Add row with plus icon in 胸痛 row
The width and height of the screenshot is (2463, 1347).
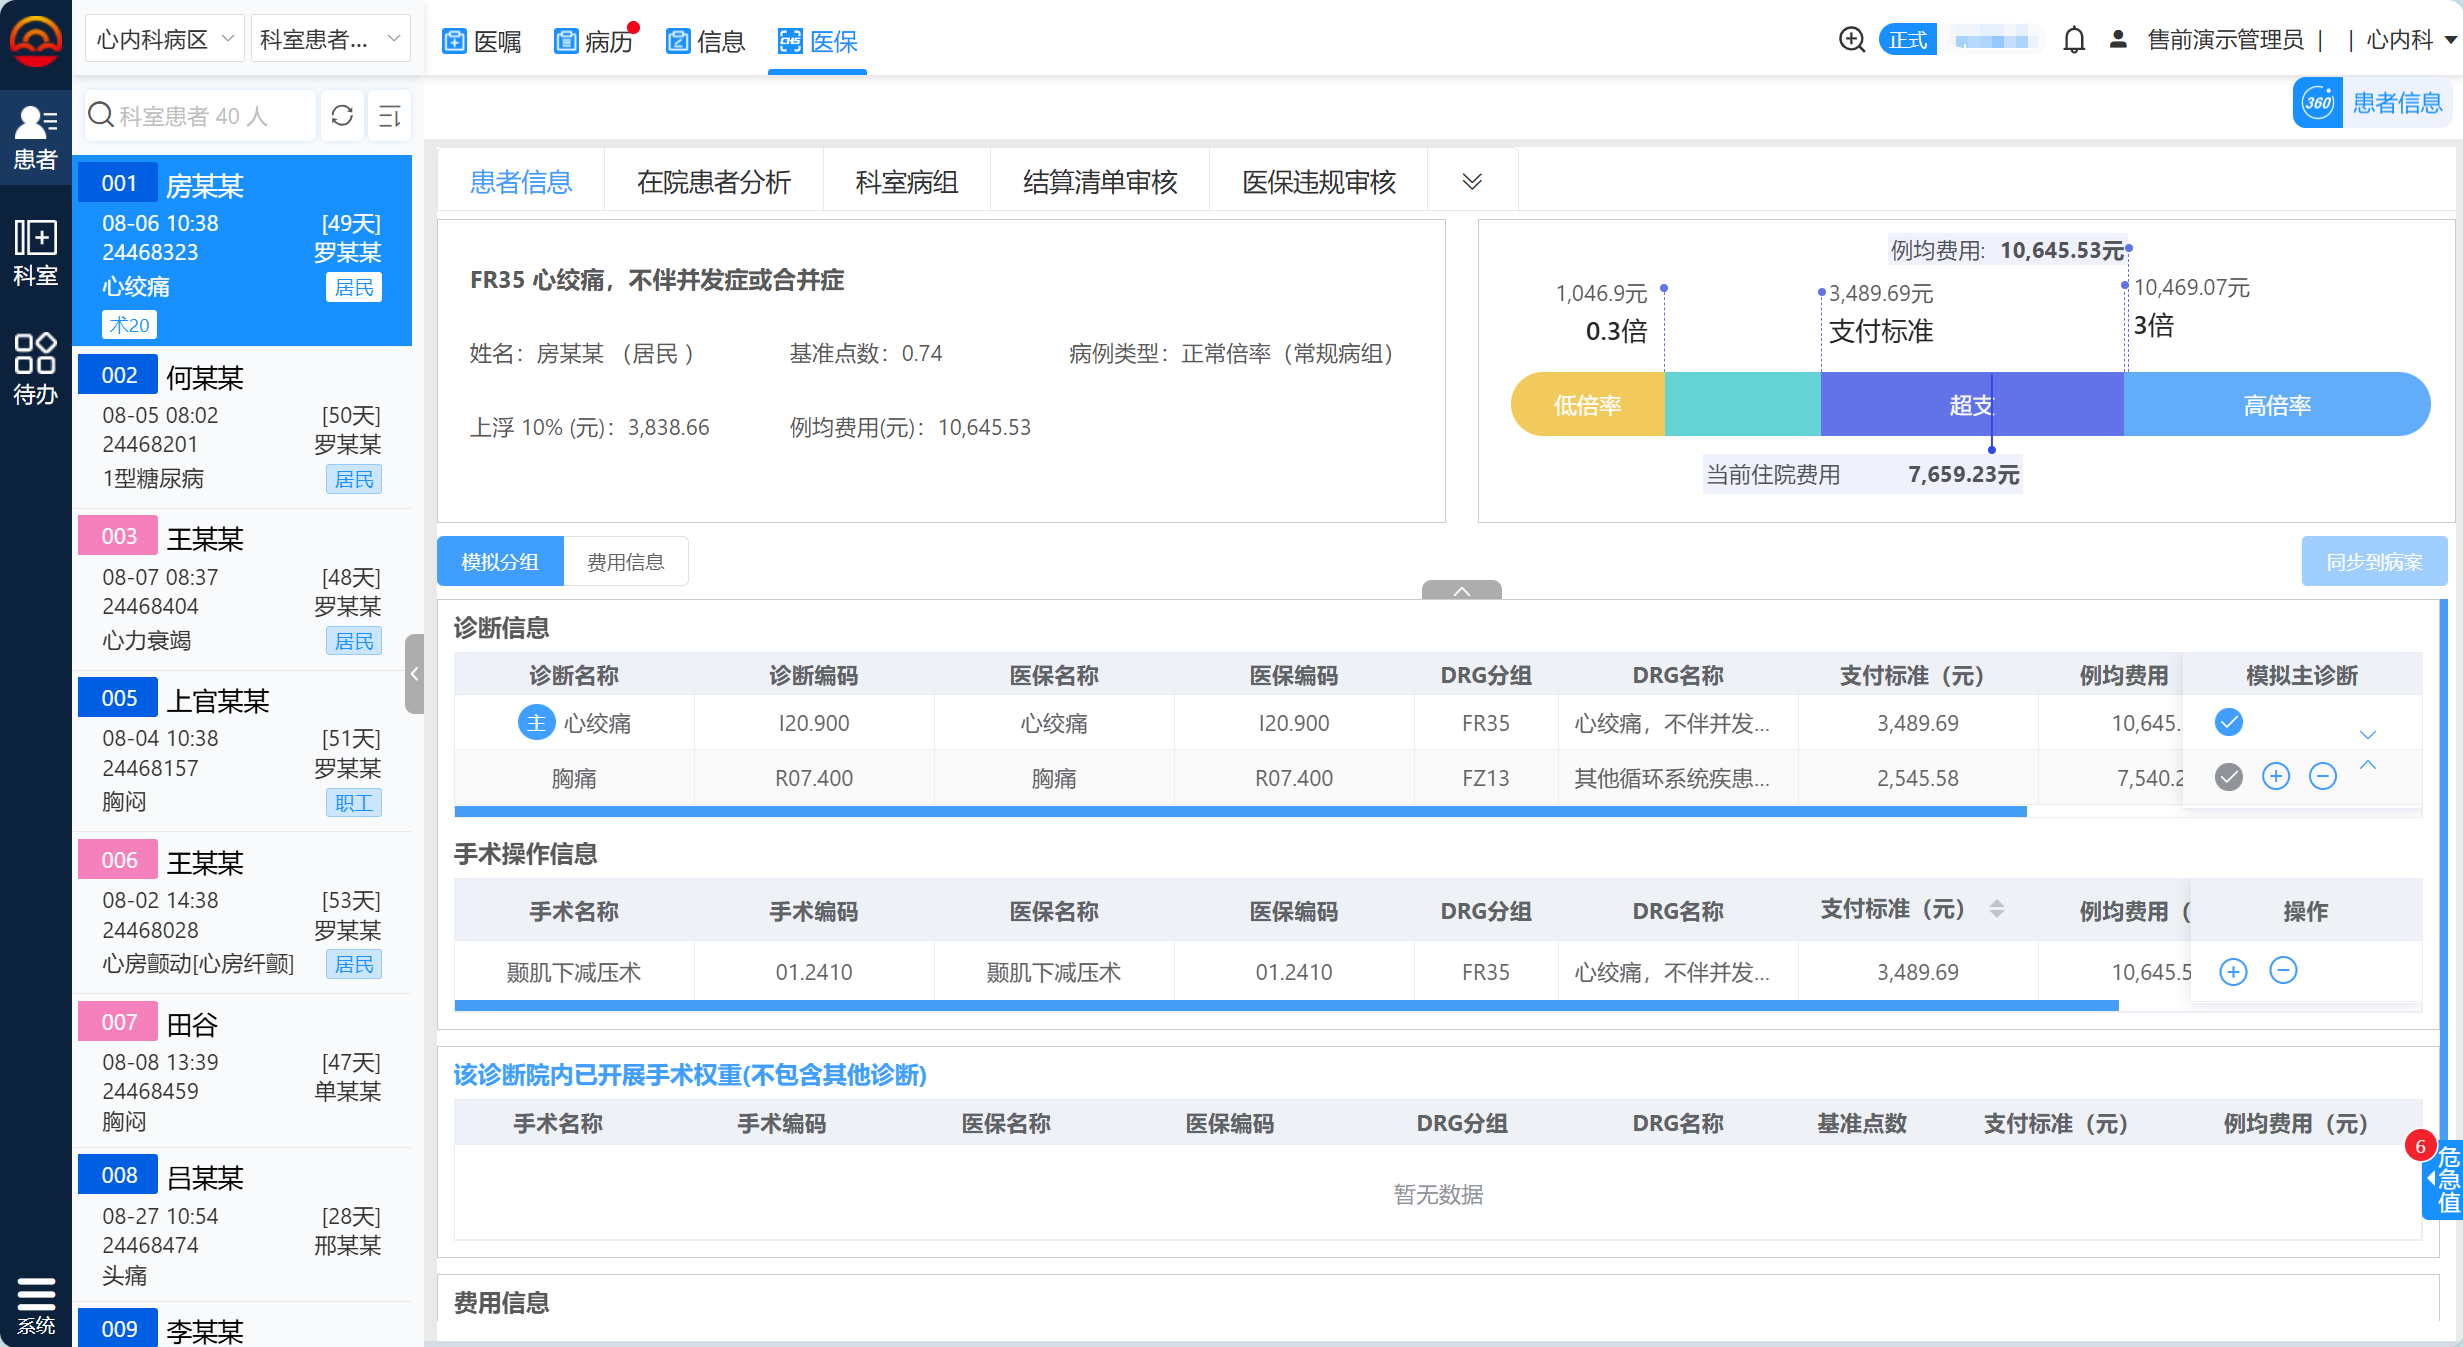[2276, 776]
